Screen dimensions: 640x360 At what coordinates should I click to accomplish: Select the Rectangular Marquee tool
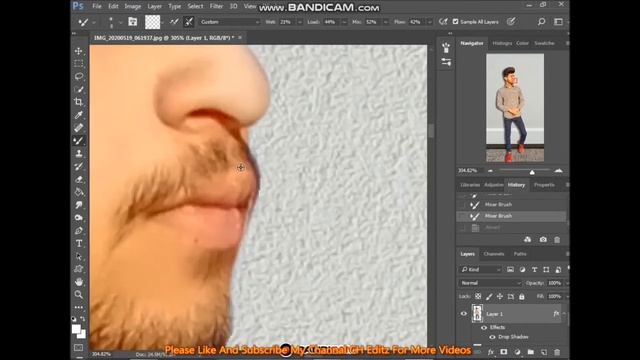79,64
